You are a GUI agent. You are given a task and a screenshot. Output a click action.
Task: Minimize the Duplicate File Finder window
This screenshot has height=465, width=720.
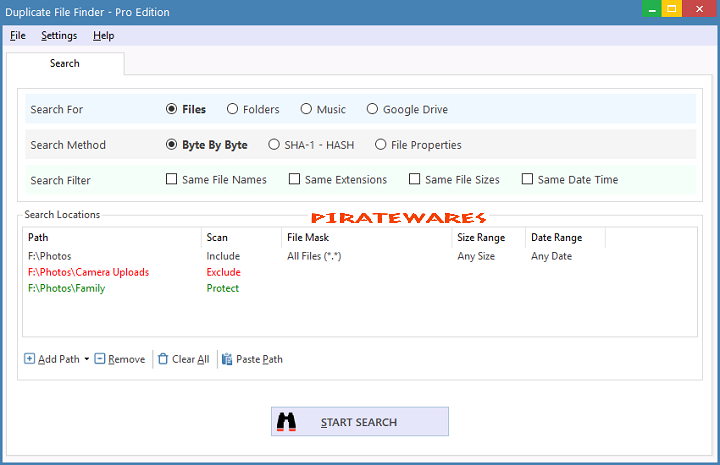[x=652, y=9]
